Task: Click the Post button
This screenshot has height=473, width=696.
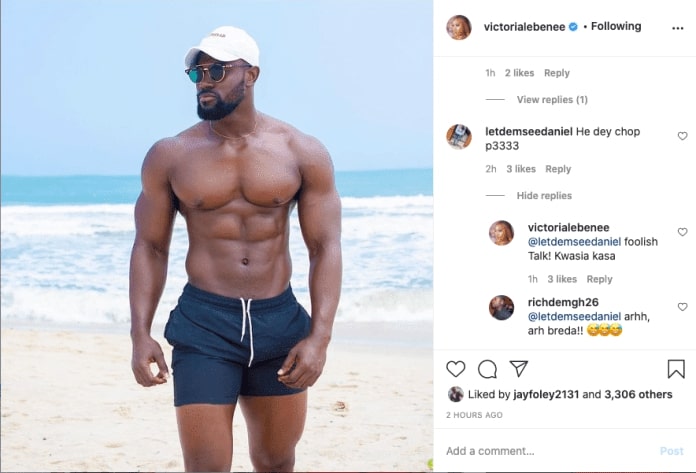Action: pyautogui.click(x=671, y=451)
